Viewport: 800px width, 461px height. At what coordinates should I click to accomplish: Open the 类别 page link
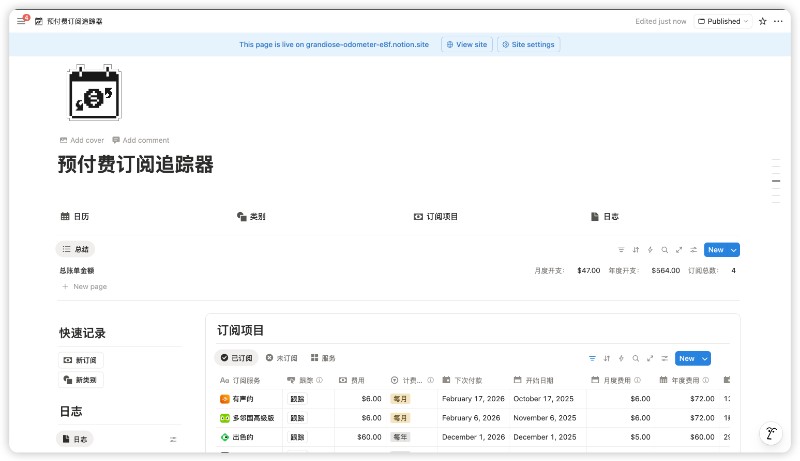(x=251, y=217)
